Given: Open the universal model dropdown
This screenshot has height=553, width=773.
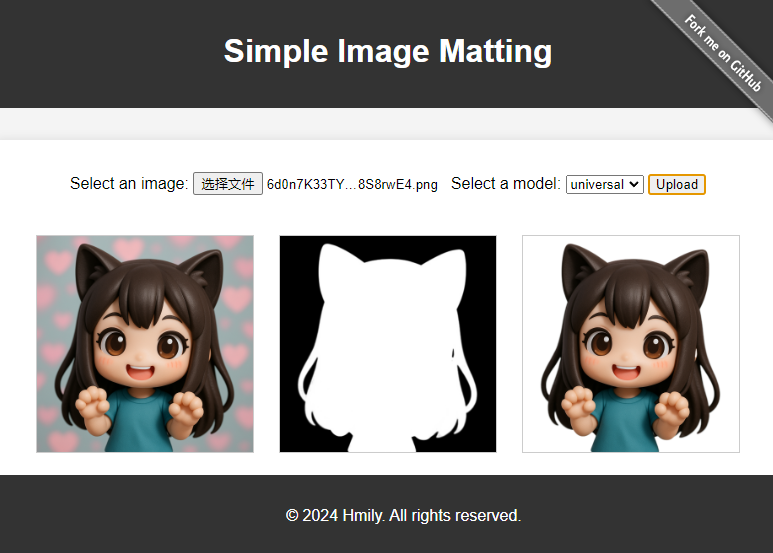Looking at the screenshot, I should 604,184.
